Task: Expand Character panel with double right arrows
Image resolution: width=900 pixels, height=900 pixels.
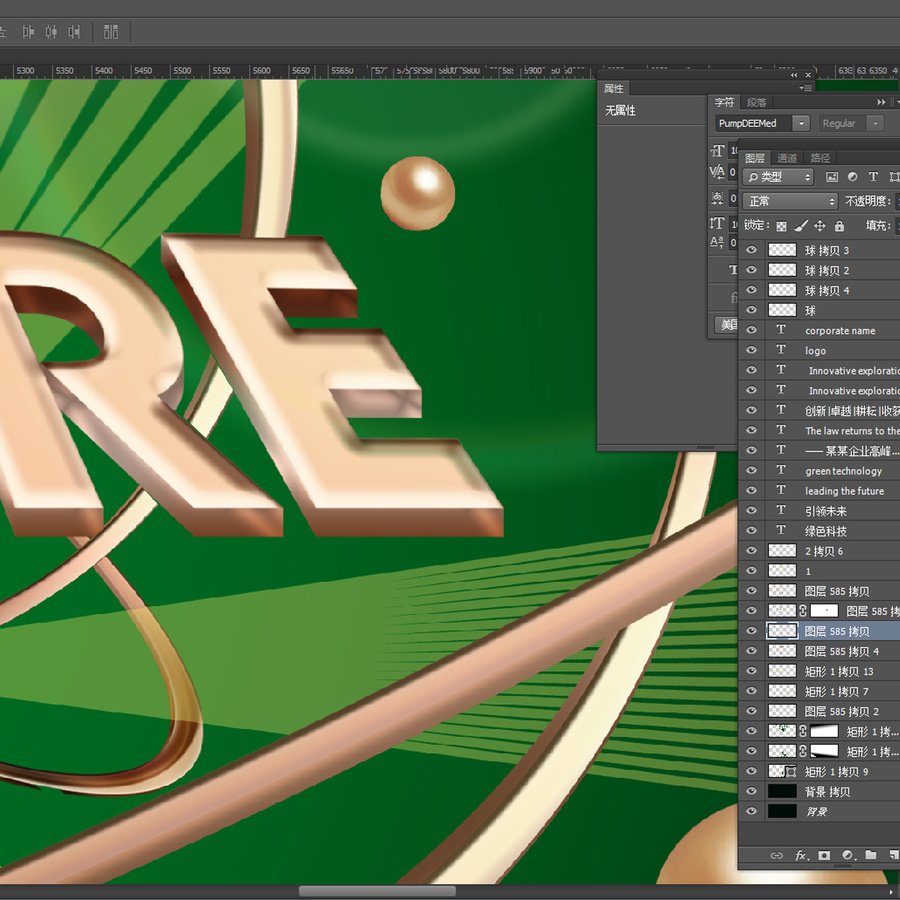Action: [882, 102]
